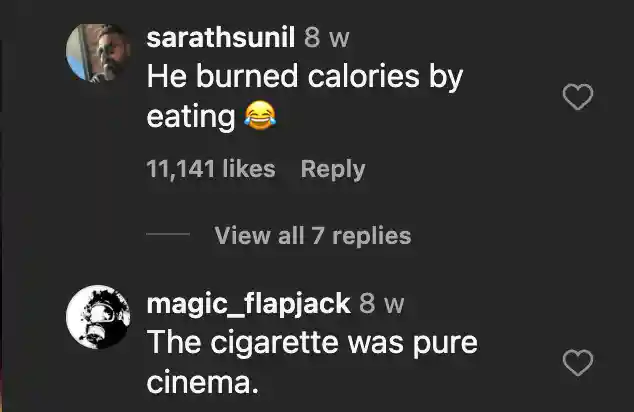The width and height of the screenshot is (634, 412).
Task: Click the 8 w timestamp beside magic_flapjack
Action: [381, 303]
